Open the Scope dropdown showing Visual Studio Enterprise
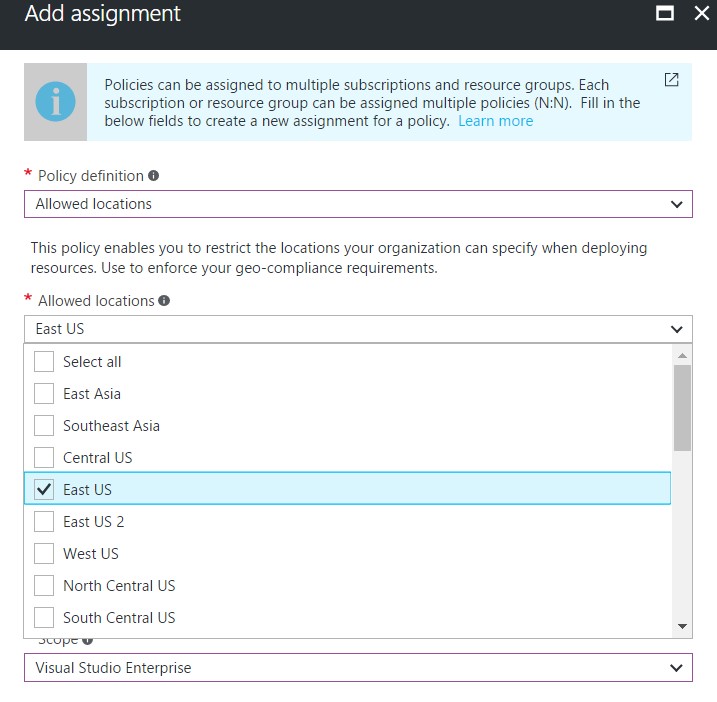Image resolution: width=717 pixels, height=702 pixels. [x=677, y=668]
